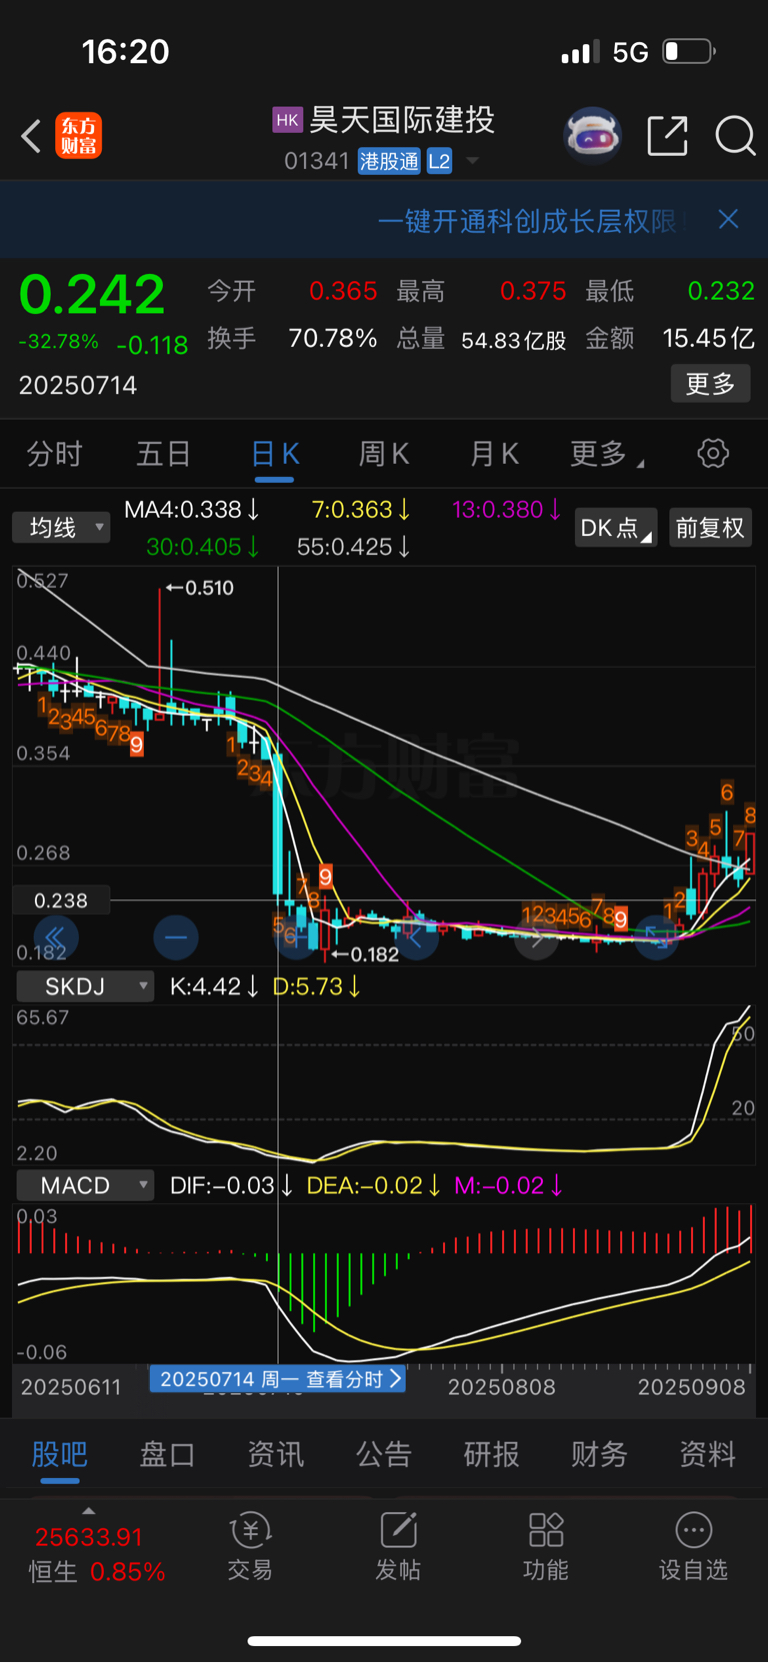Tap the back arrow icon
Screen dimensions: 768x1663
31,135
